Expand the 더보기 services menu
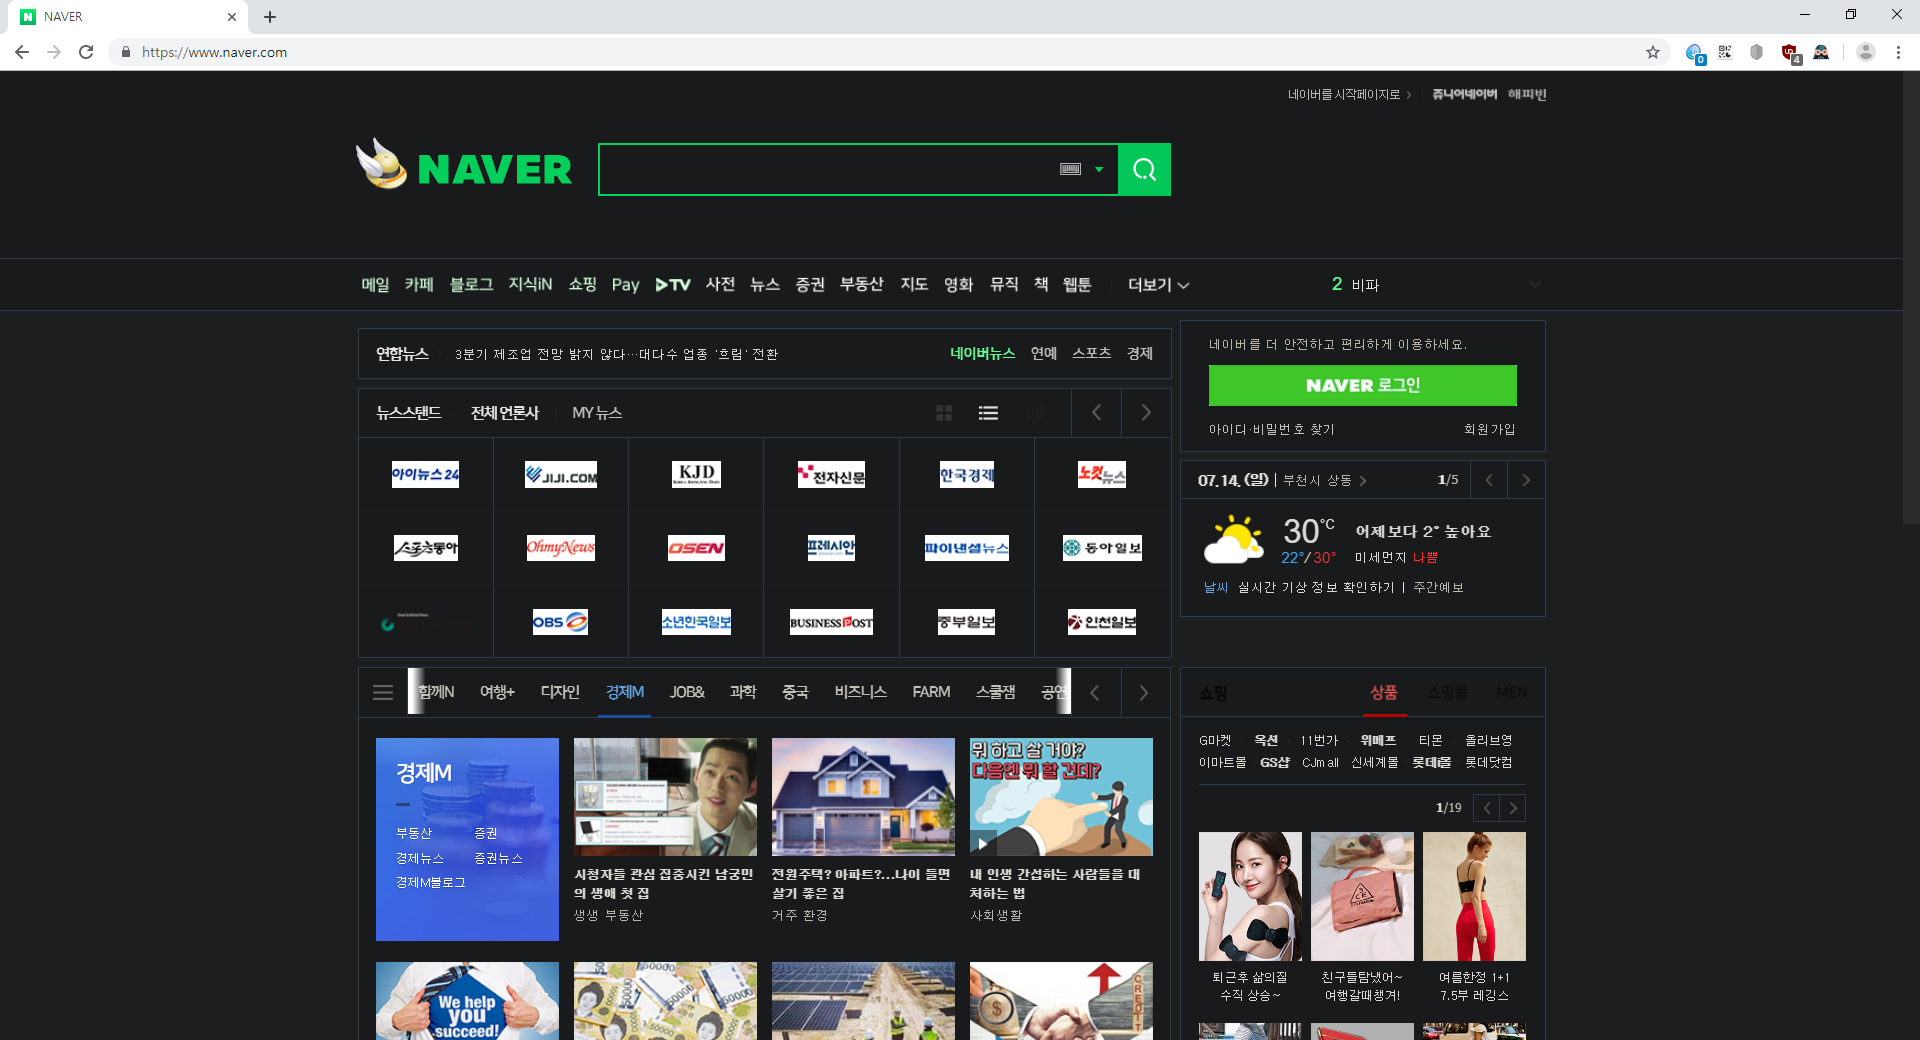The width and height of the screenshot is (1920, 1040). click(x=1158, y=285)
